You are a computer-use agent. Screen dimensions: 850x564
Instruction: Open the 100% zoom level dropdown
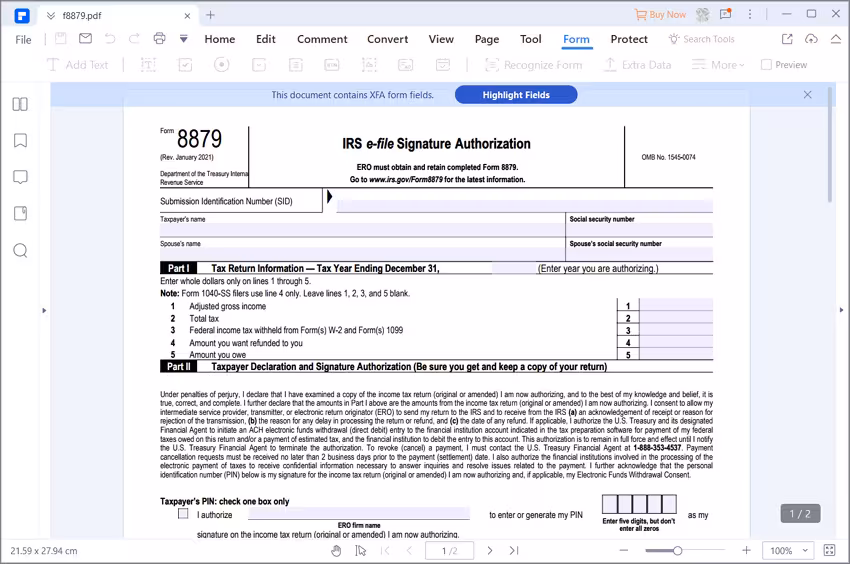789,550
